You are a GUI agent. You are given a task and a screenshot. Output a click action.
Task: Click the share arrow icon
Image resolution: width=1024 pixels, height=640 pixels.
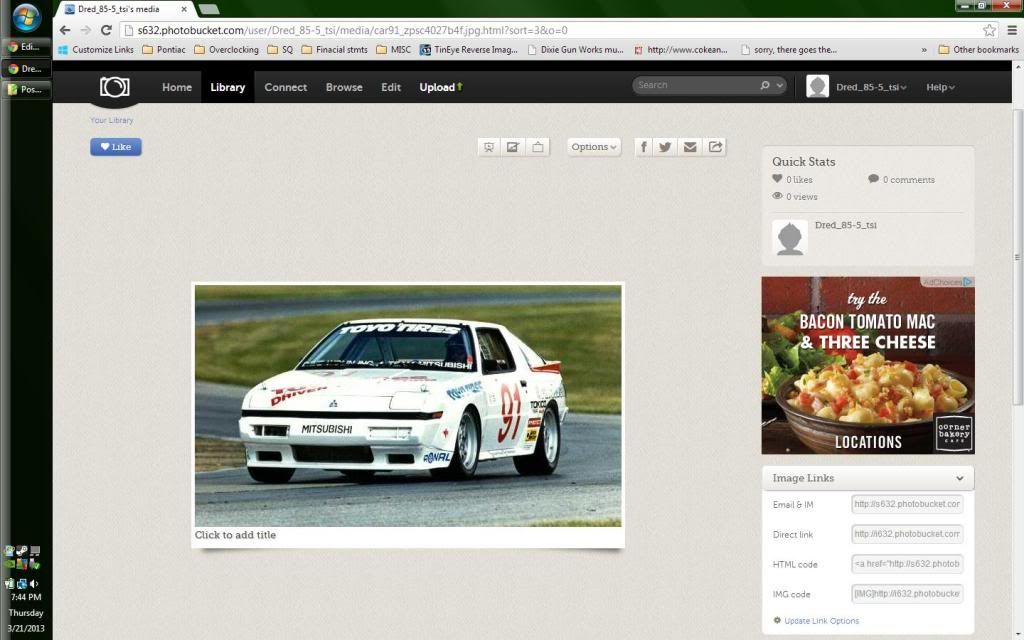715,147
